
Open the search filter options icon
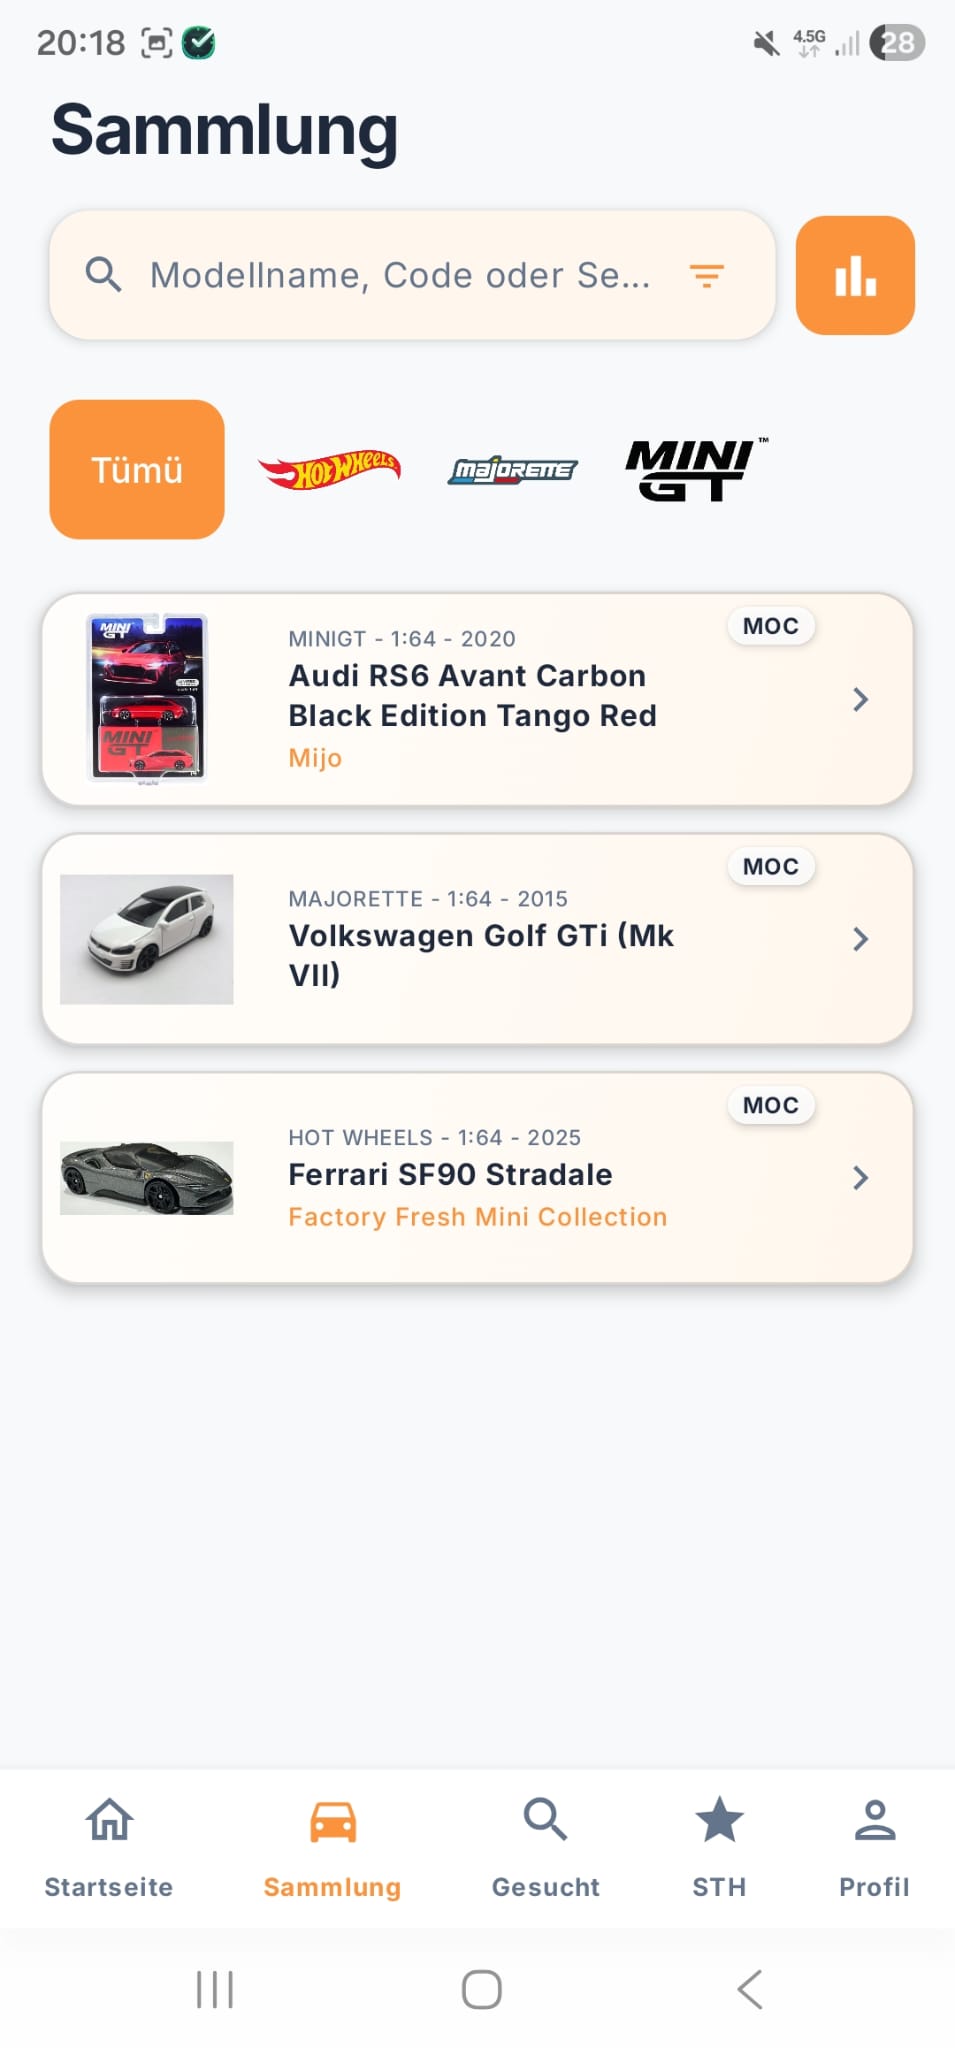[x=706, y=275]
